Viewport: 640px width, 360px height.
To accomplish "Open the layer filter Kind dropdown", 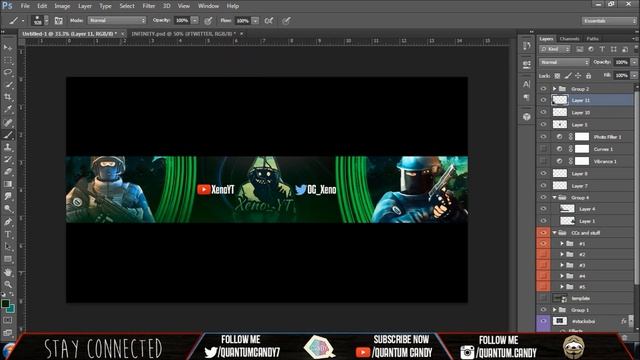I will coord(555,49).
